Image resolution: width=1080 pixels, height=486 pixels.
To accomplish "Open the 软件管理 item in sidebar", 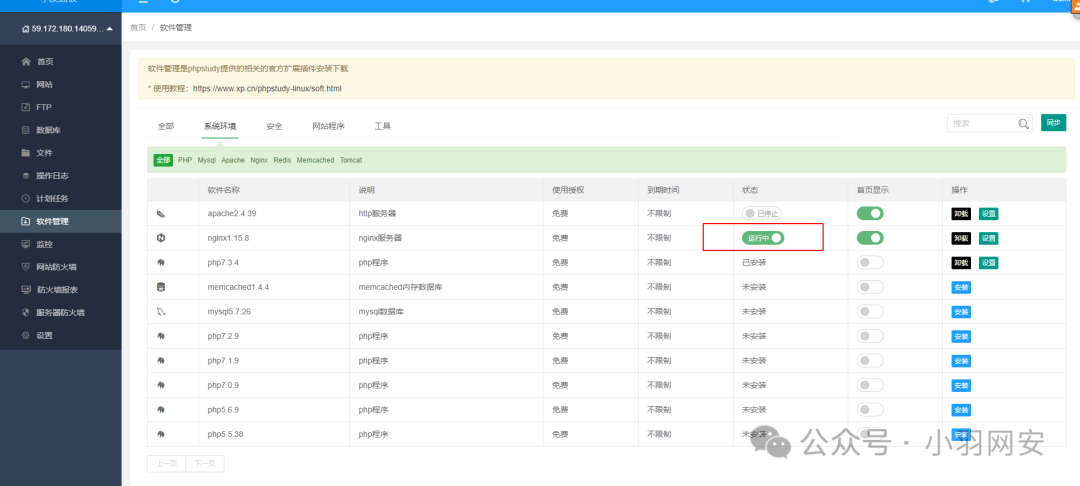I will click(x=61, y=222).
